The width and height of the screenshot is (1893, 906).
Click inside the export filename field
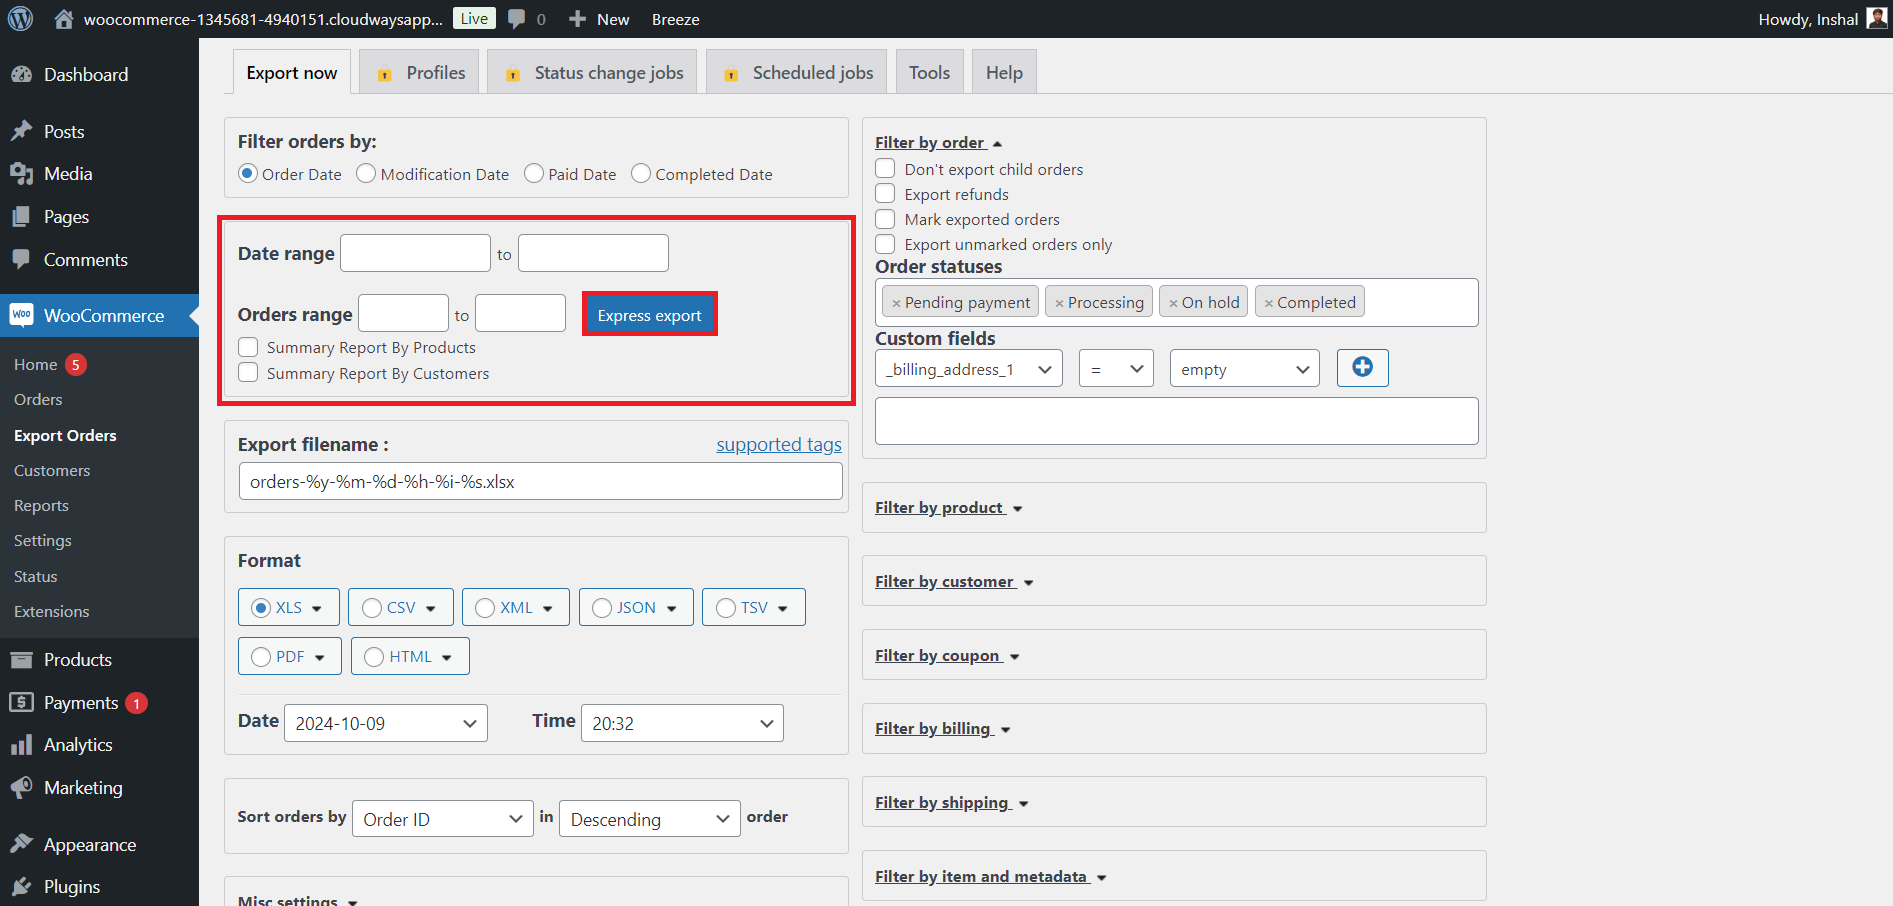coord(540,481)
